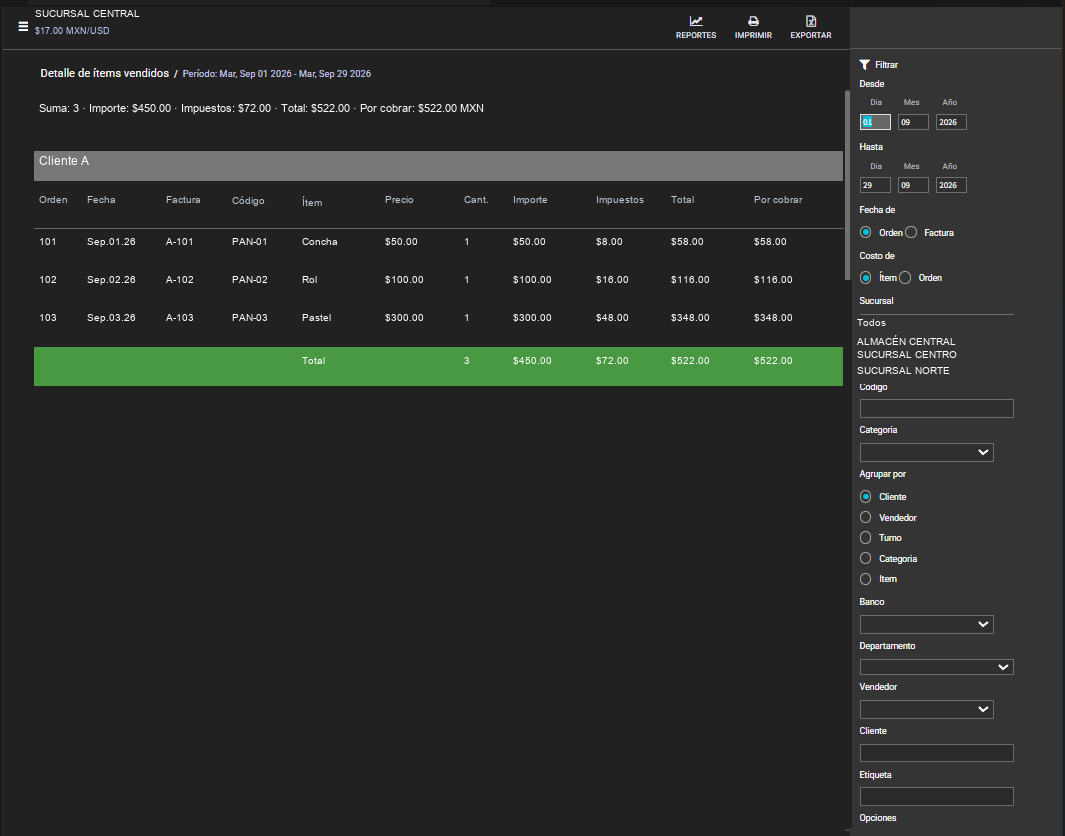
Task: Click the Hasta Año field
Action: pos(951,185)
